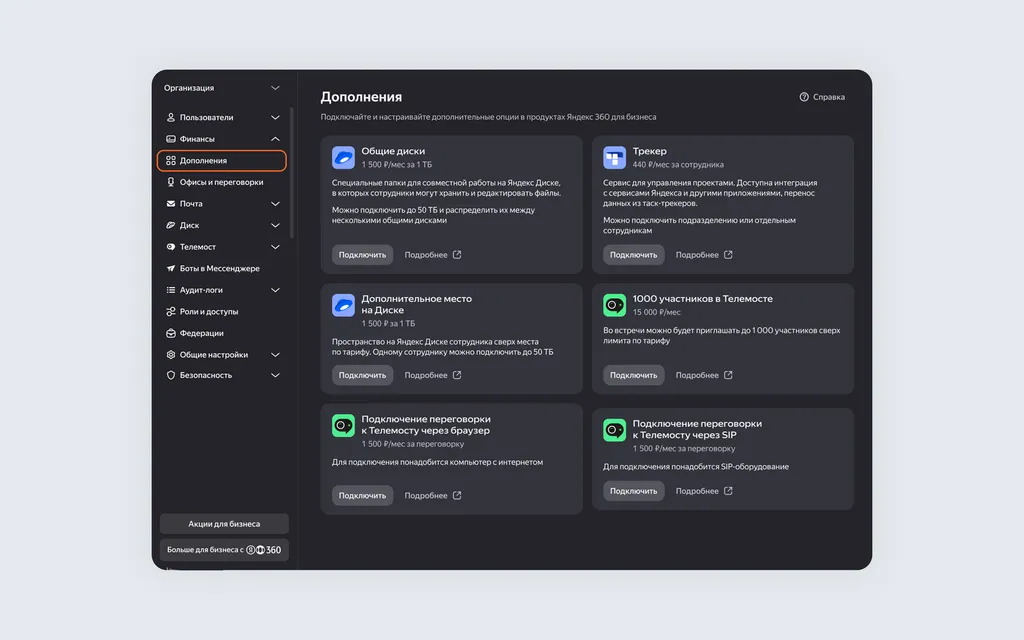Click external-link icon in через SIP card
Screen dimensions: 1024x640
coord(728,490)
